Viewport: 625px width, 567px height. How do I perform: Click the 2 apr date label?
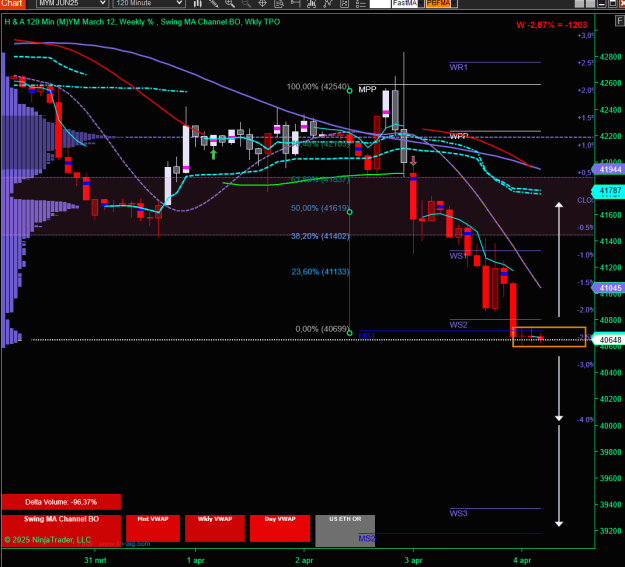(304, 560)
